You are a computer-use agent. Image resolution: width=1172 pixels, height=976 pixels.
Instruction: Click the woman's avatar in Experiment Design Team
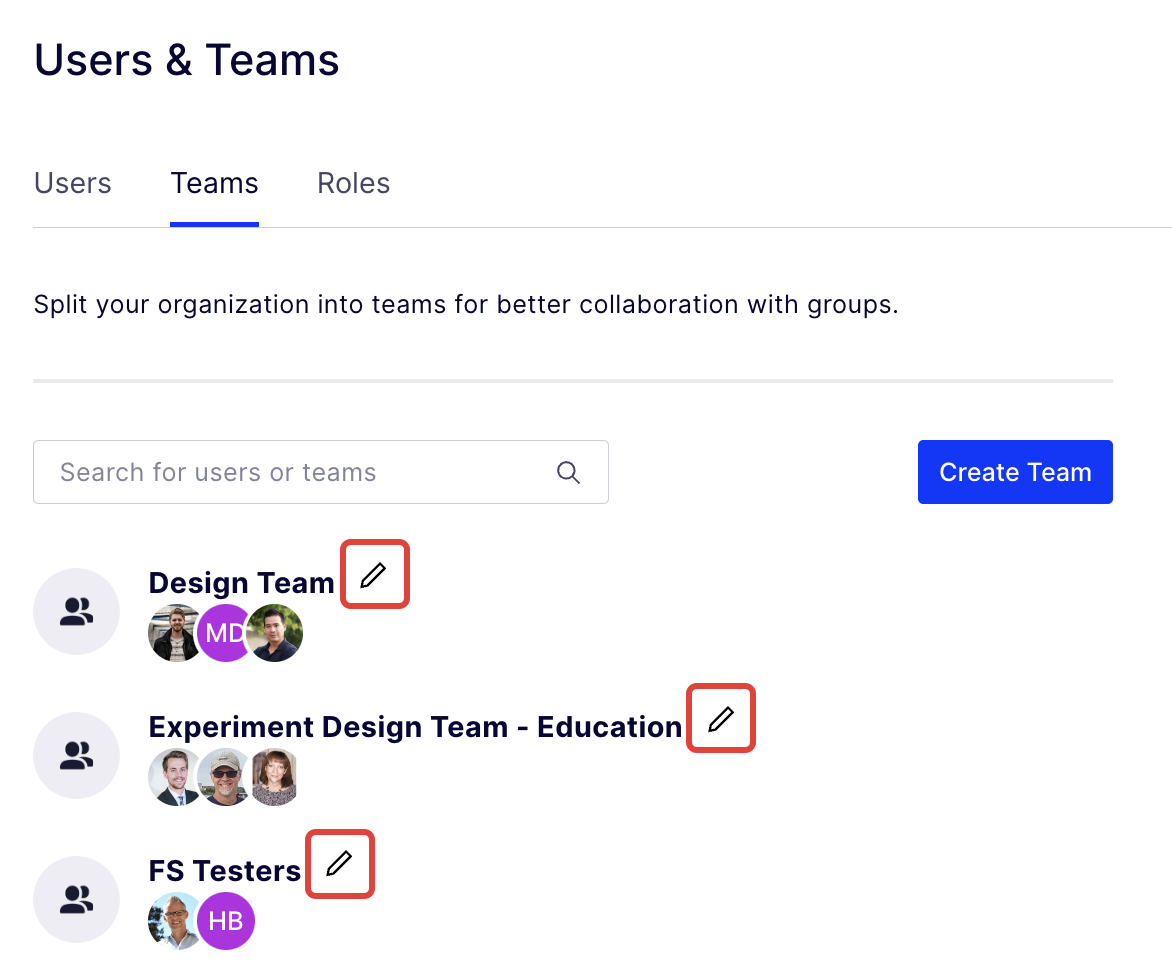274,777
